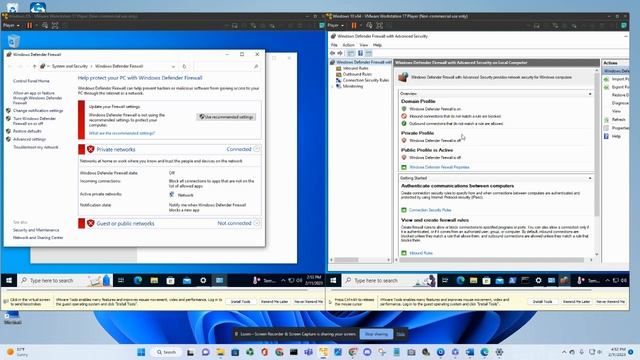The height and width of the screenshot is (360, 640).
Task: Open Start menu in right VM taskbar
Action: point(333,280)
